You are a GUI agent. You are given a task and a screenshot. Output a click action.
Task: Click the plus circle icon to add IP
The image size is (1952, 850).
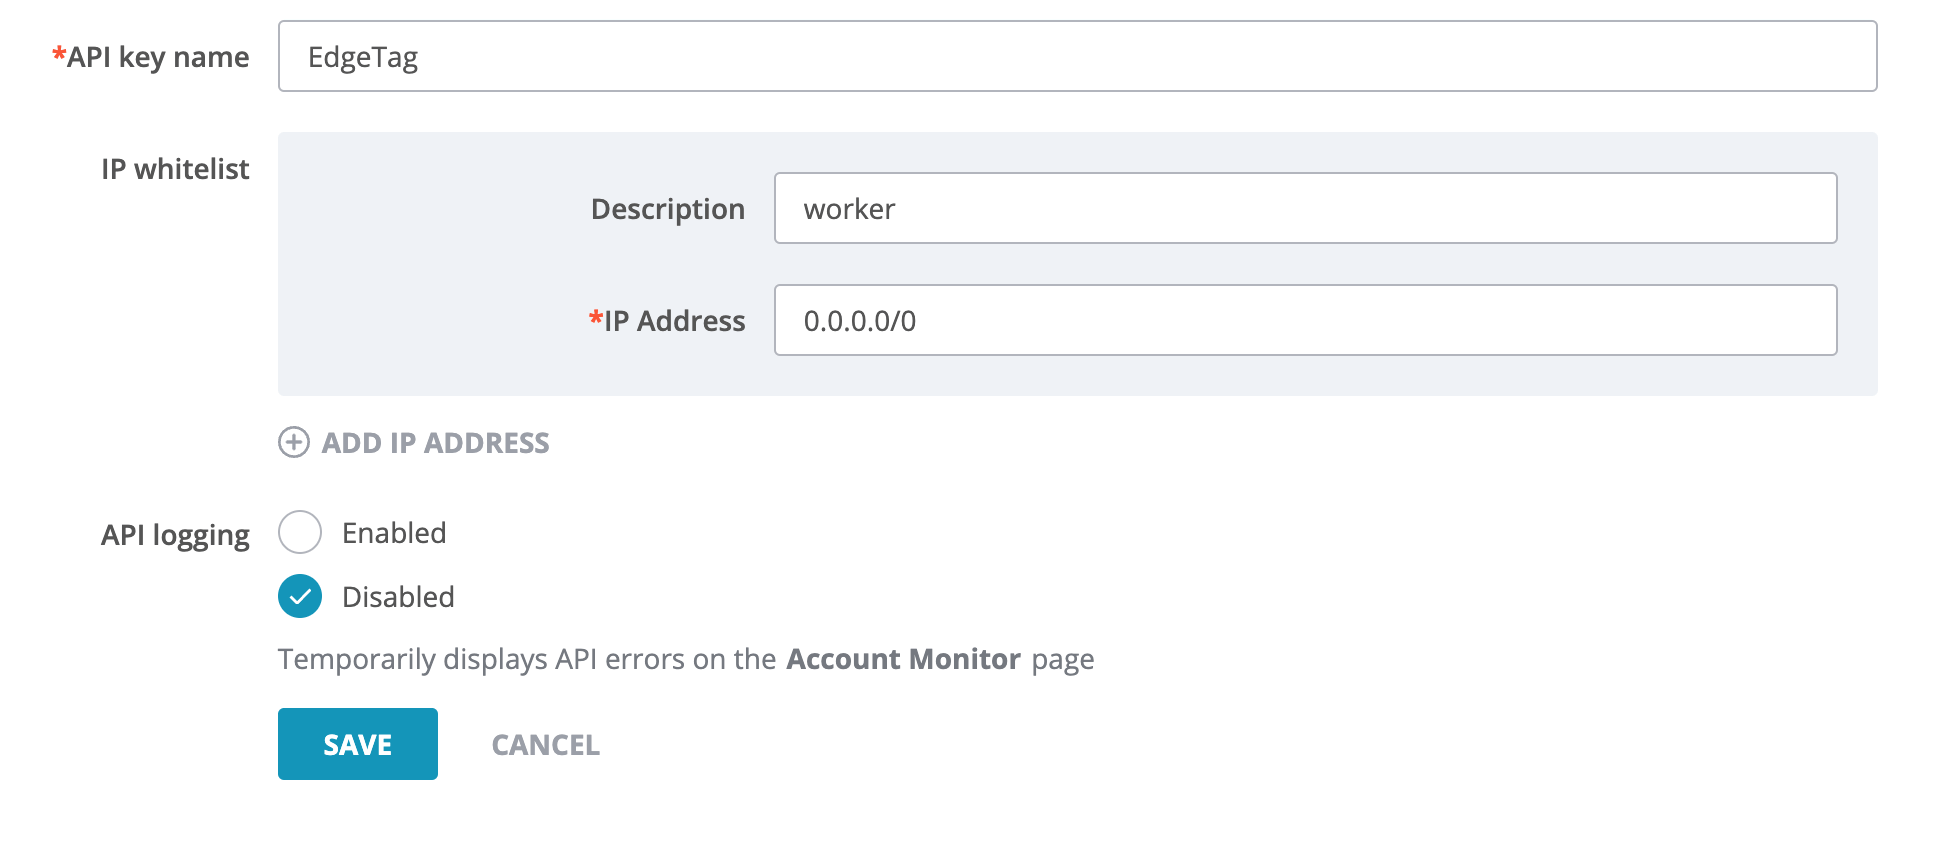[293, 442]
